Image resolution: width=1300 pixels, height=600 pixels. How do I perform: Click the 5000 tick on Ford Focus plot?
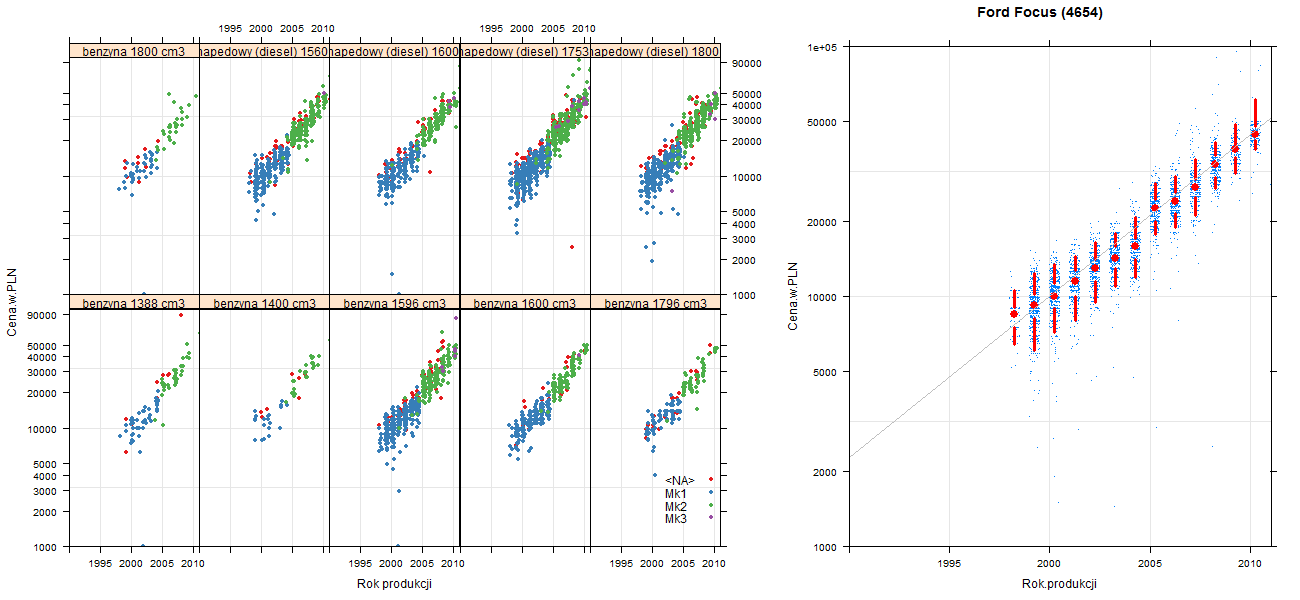click(x=827, y=372)
